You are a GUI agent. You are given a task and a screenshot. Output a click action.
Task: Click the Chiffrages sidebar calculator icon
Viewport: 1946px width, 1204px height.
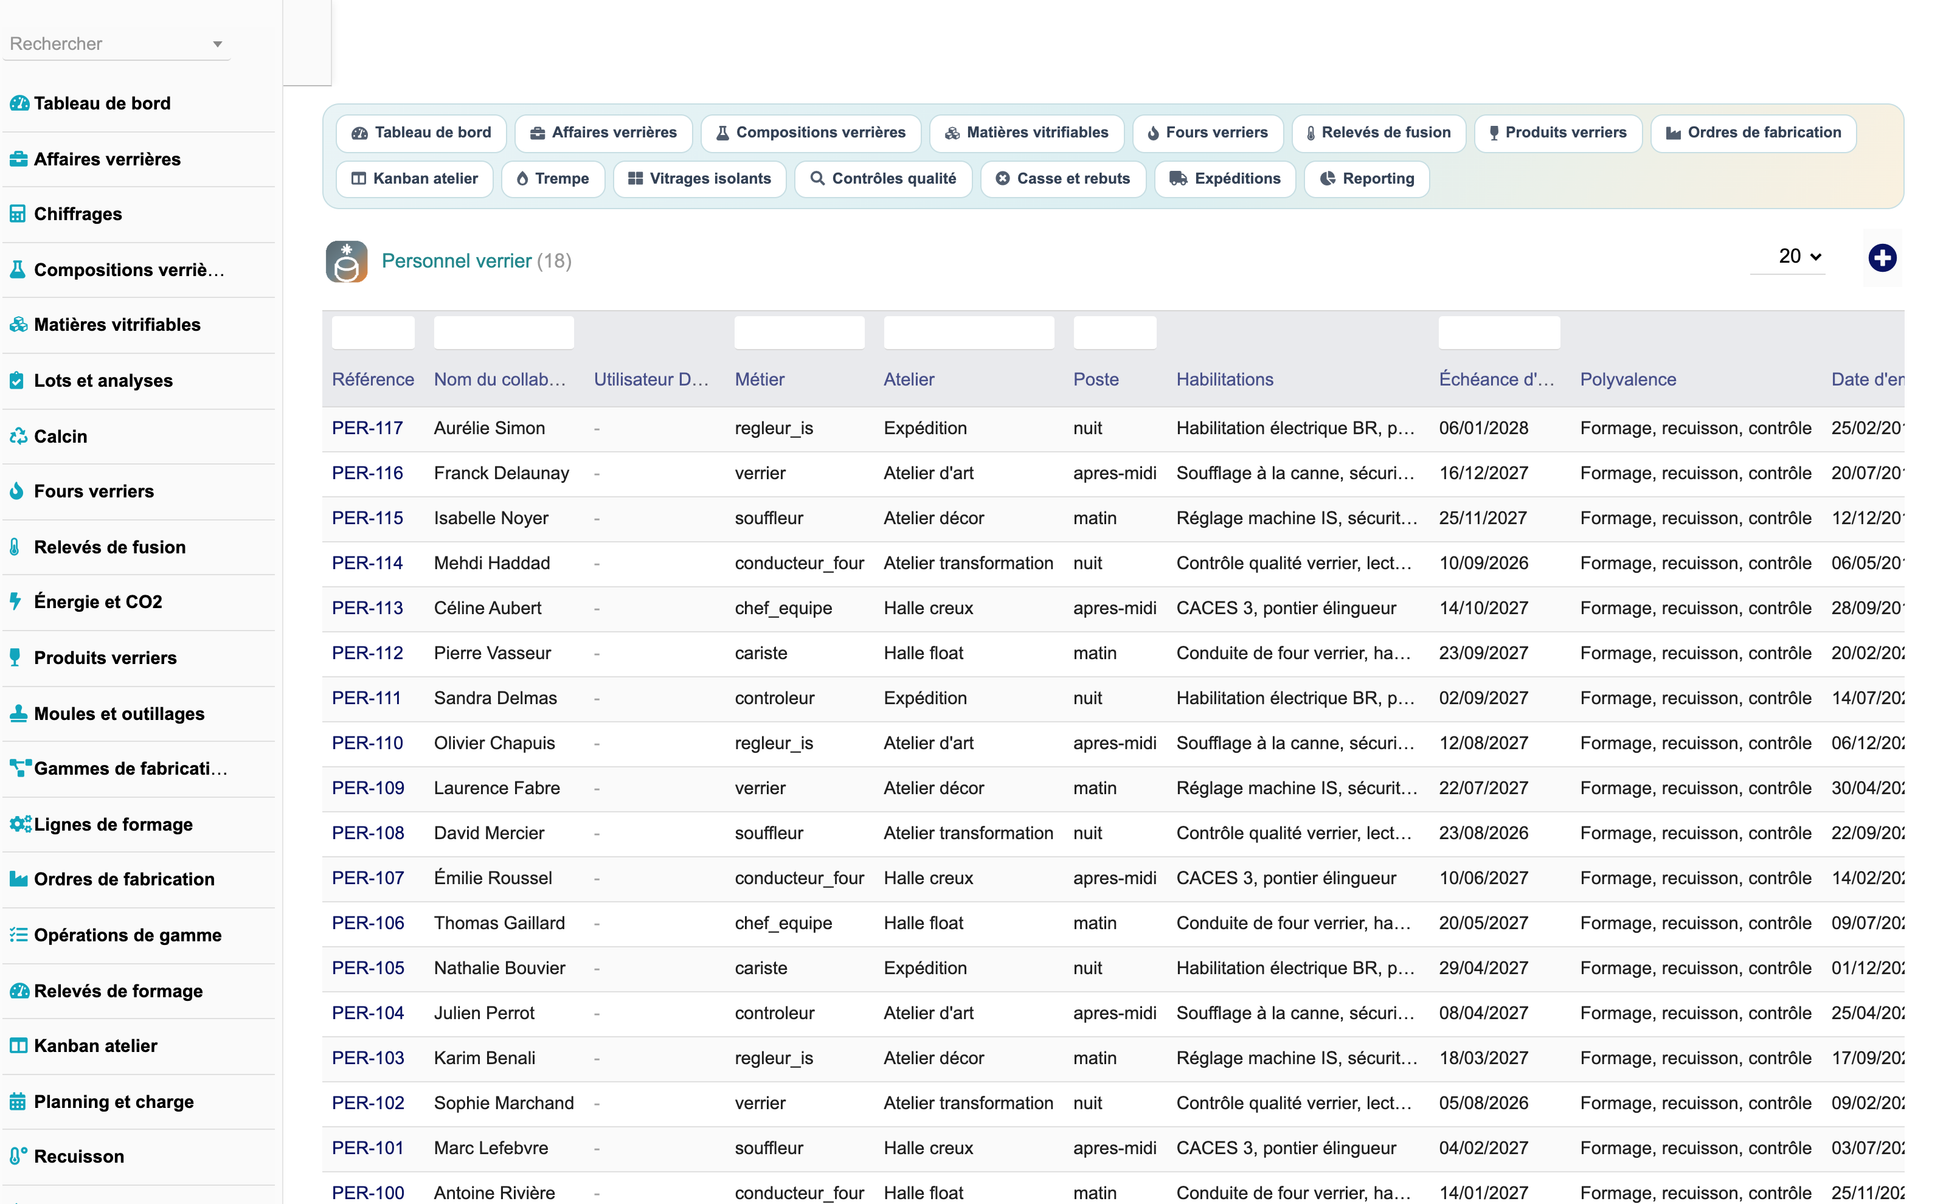(x=18, y=214)
